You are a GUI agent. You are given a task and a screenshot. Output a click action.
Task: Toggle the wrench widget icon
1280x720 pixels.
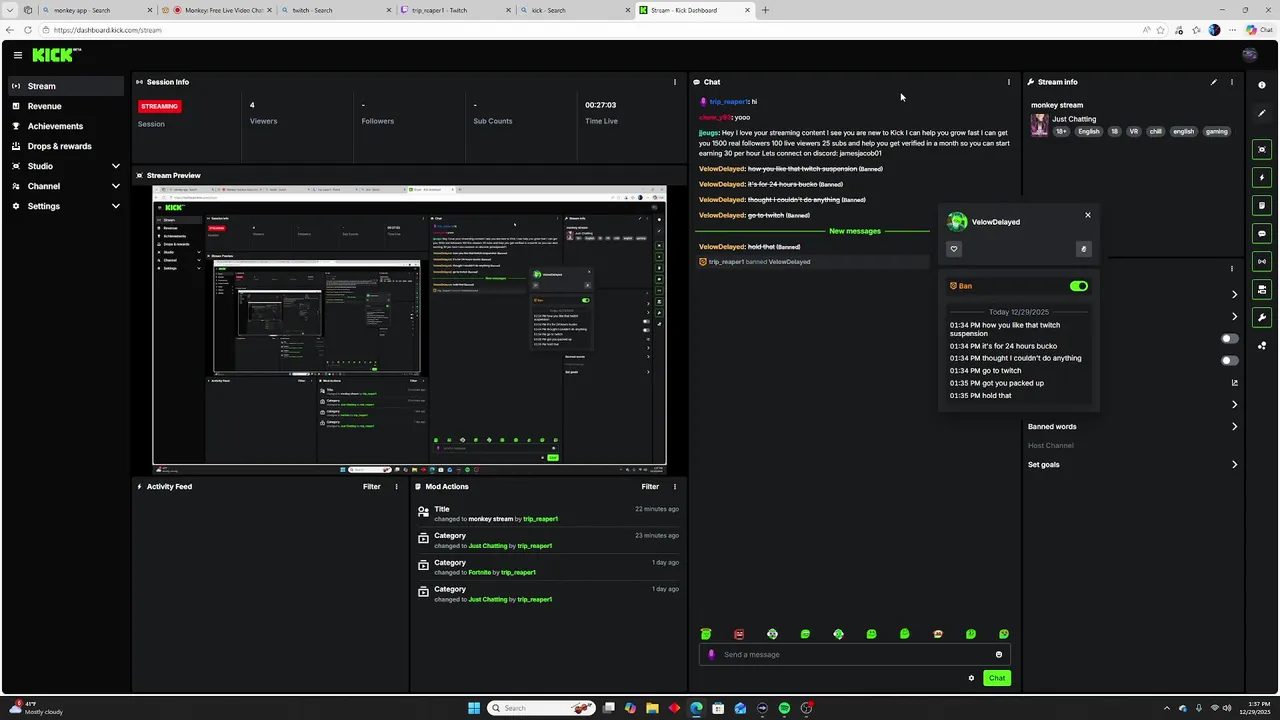coord(1261,317)
